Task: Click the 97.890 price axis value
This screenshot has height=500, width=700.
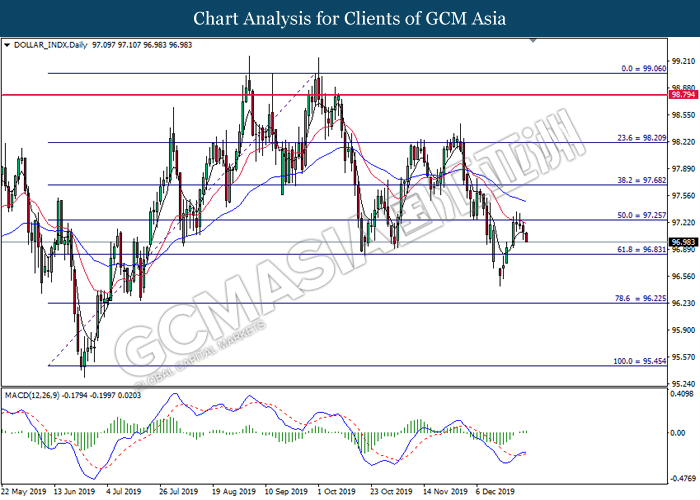Action: pos(683,169)
